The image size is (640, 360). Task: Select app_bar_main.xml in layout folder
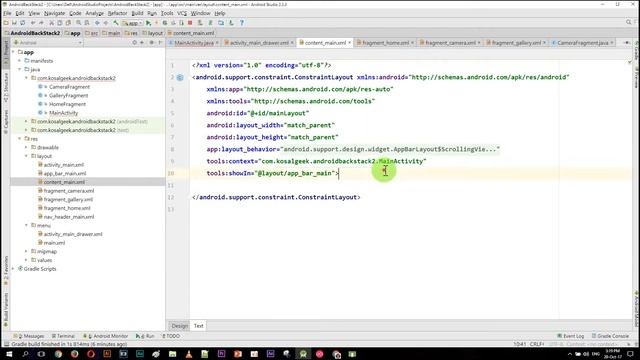click(x=65, y=173)
